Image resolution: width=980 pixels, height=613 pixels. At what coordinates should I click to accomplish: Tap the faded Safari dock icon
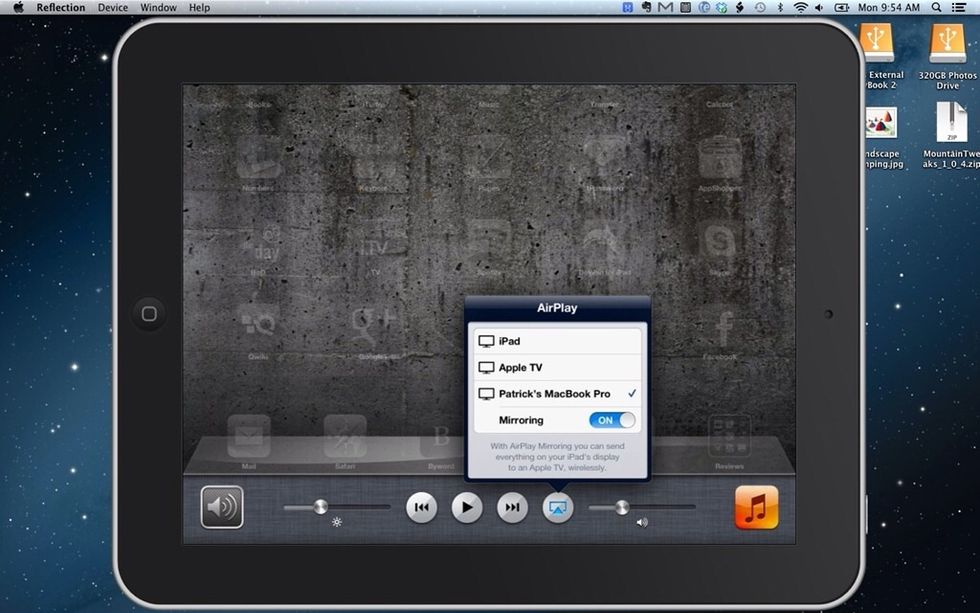pos(345,436)
